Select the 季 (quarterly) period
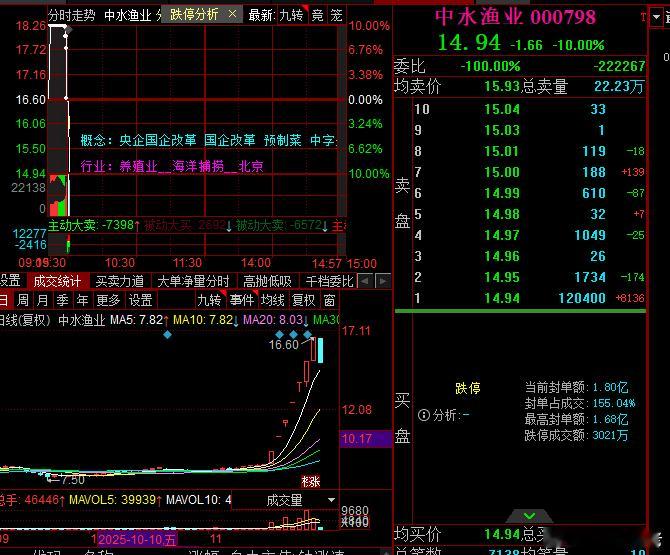The width and height of the screenshot is (670, 555). coord(62,300)
